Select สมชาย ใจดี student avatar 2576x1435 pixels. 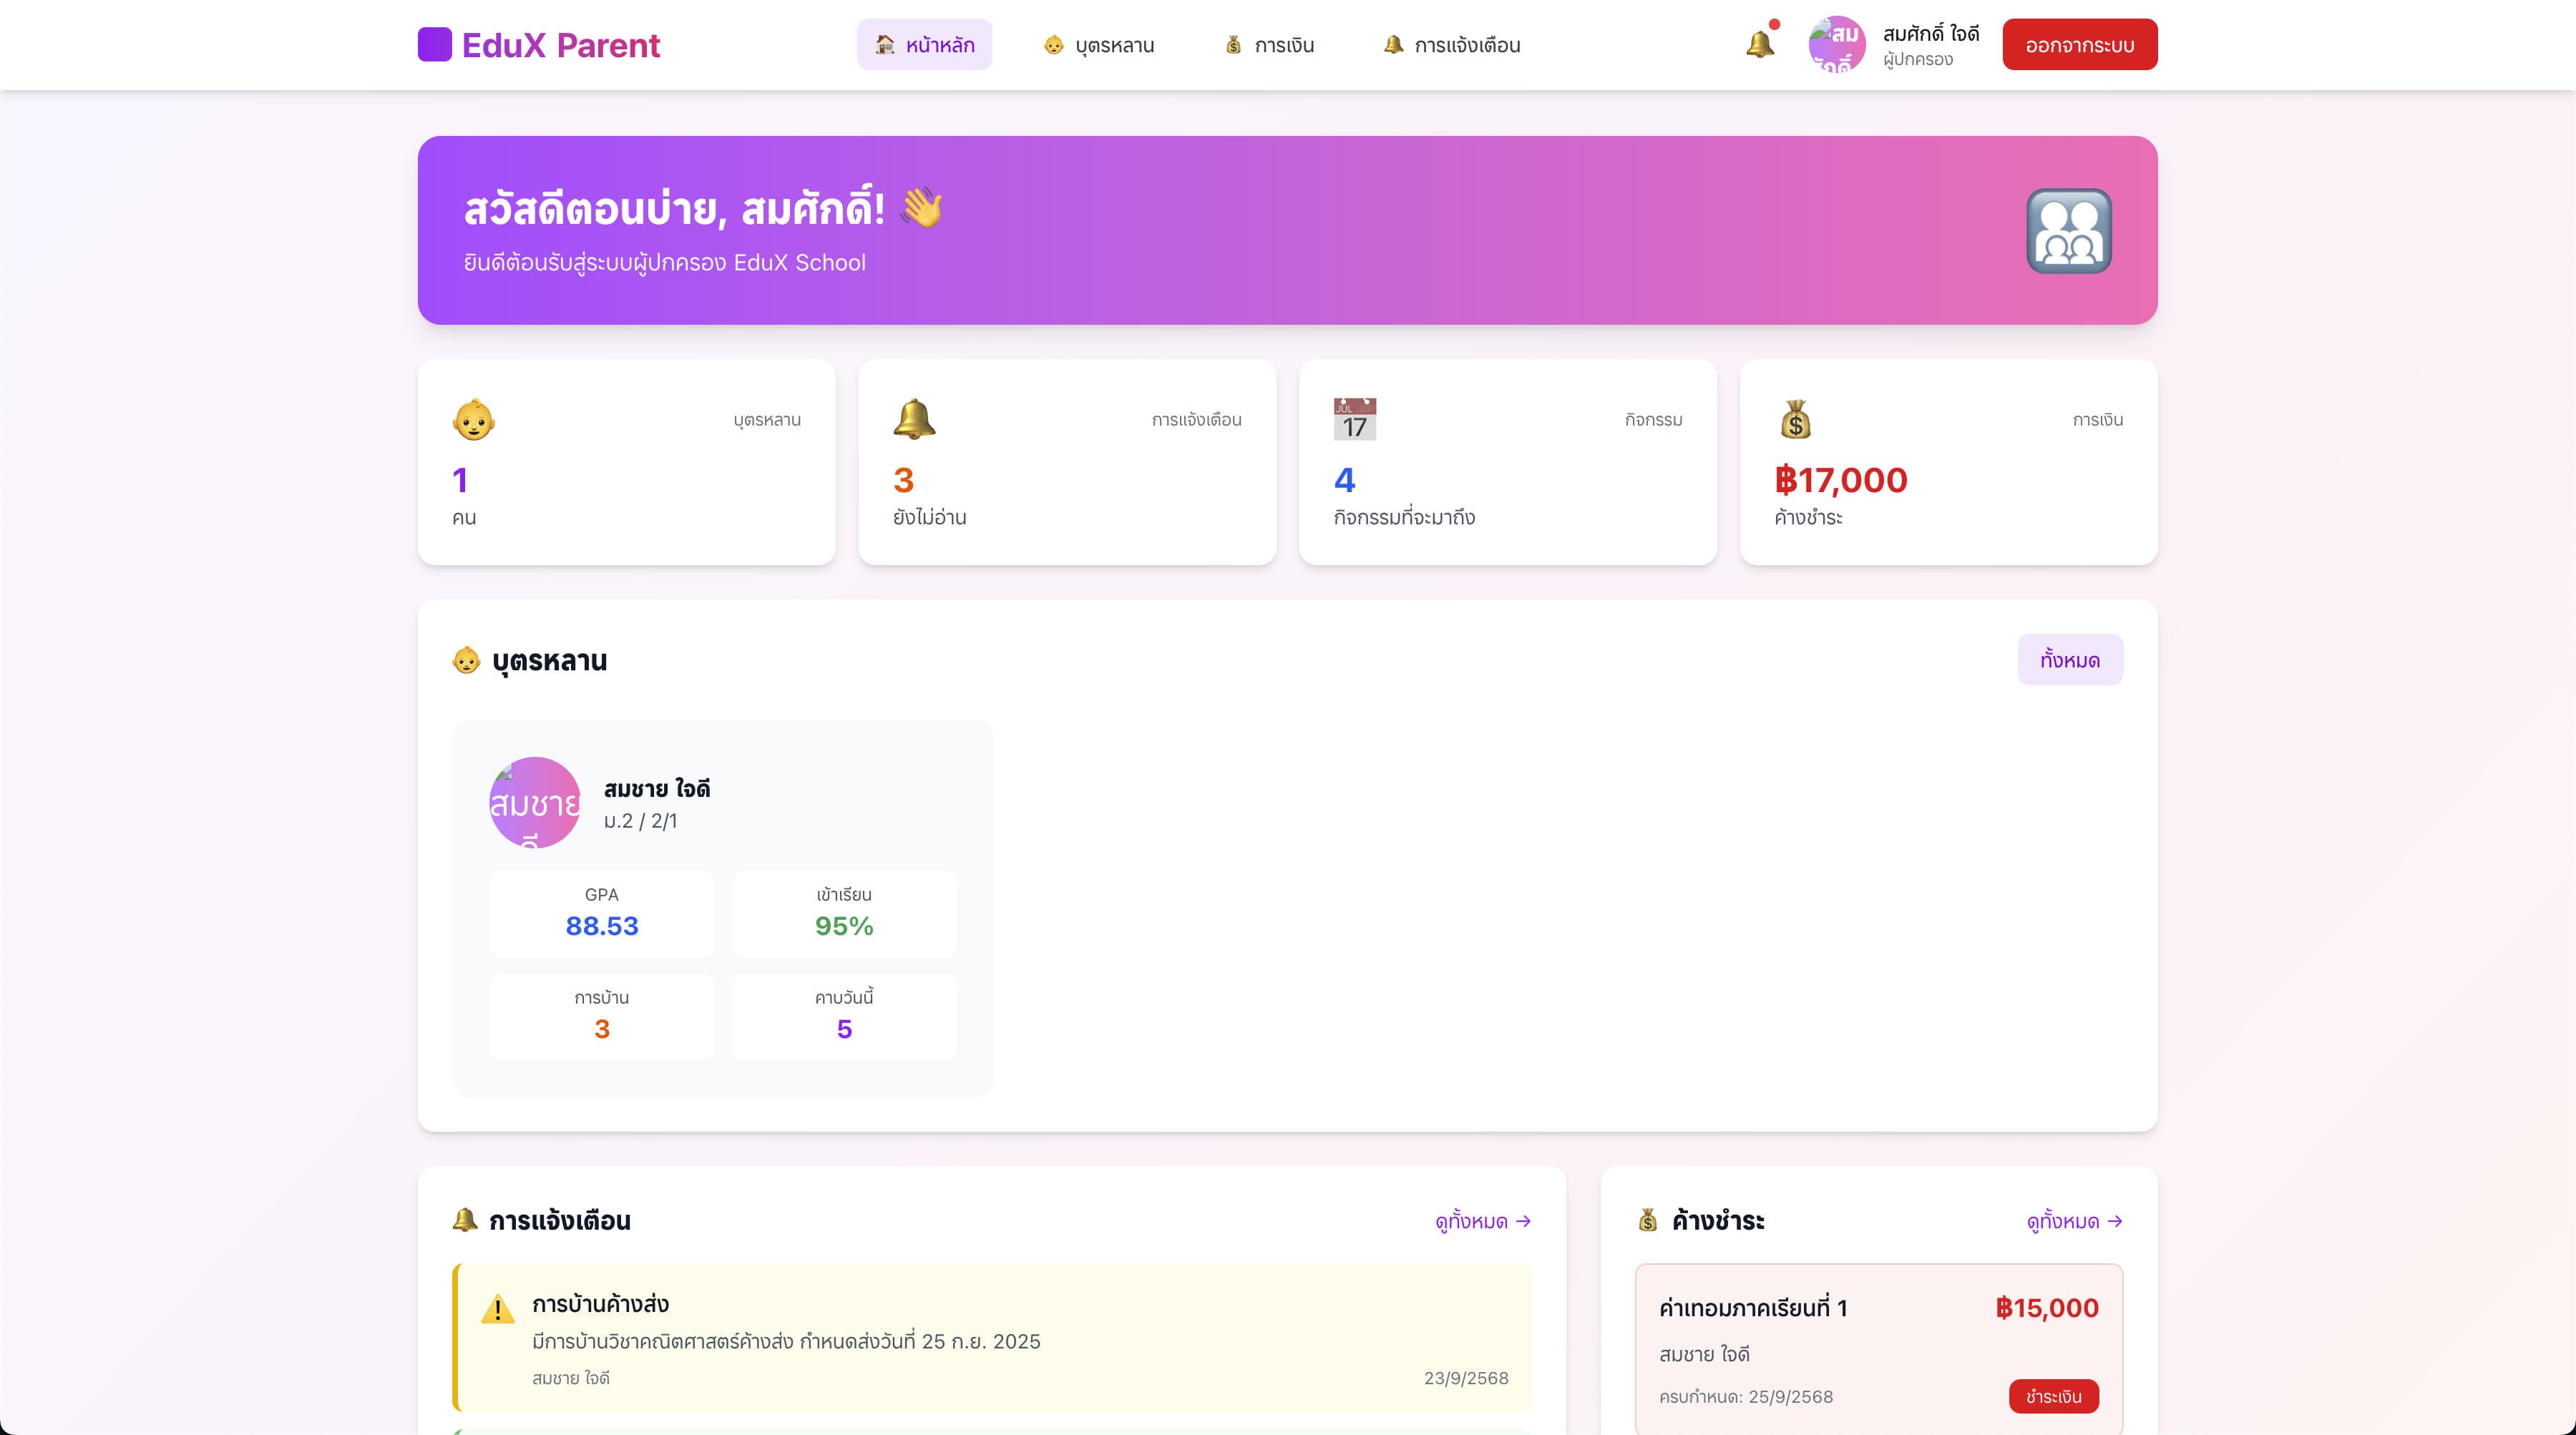534,802
